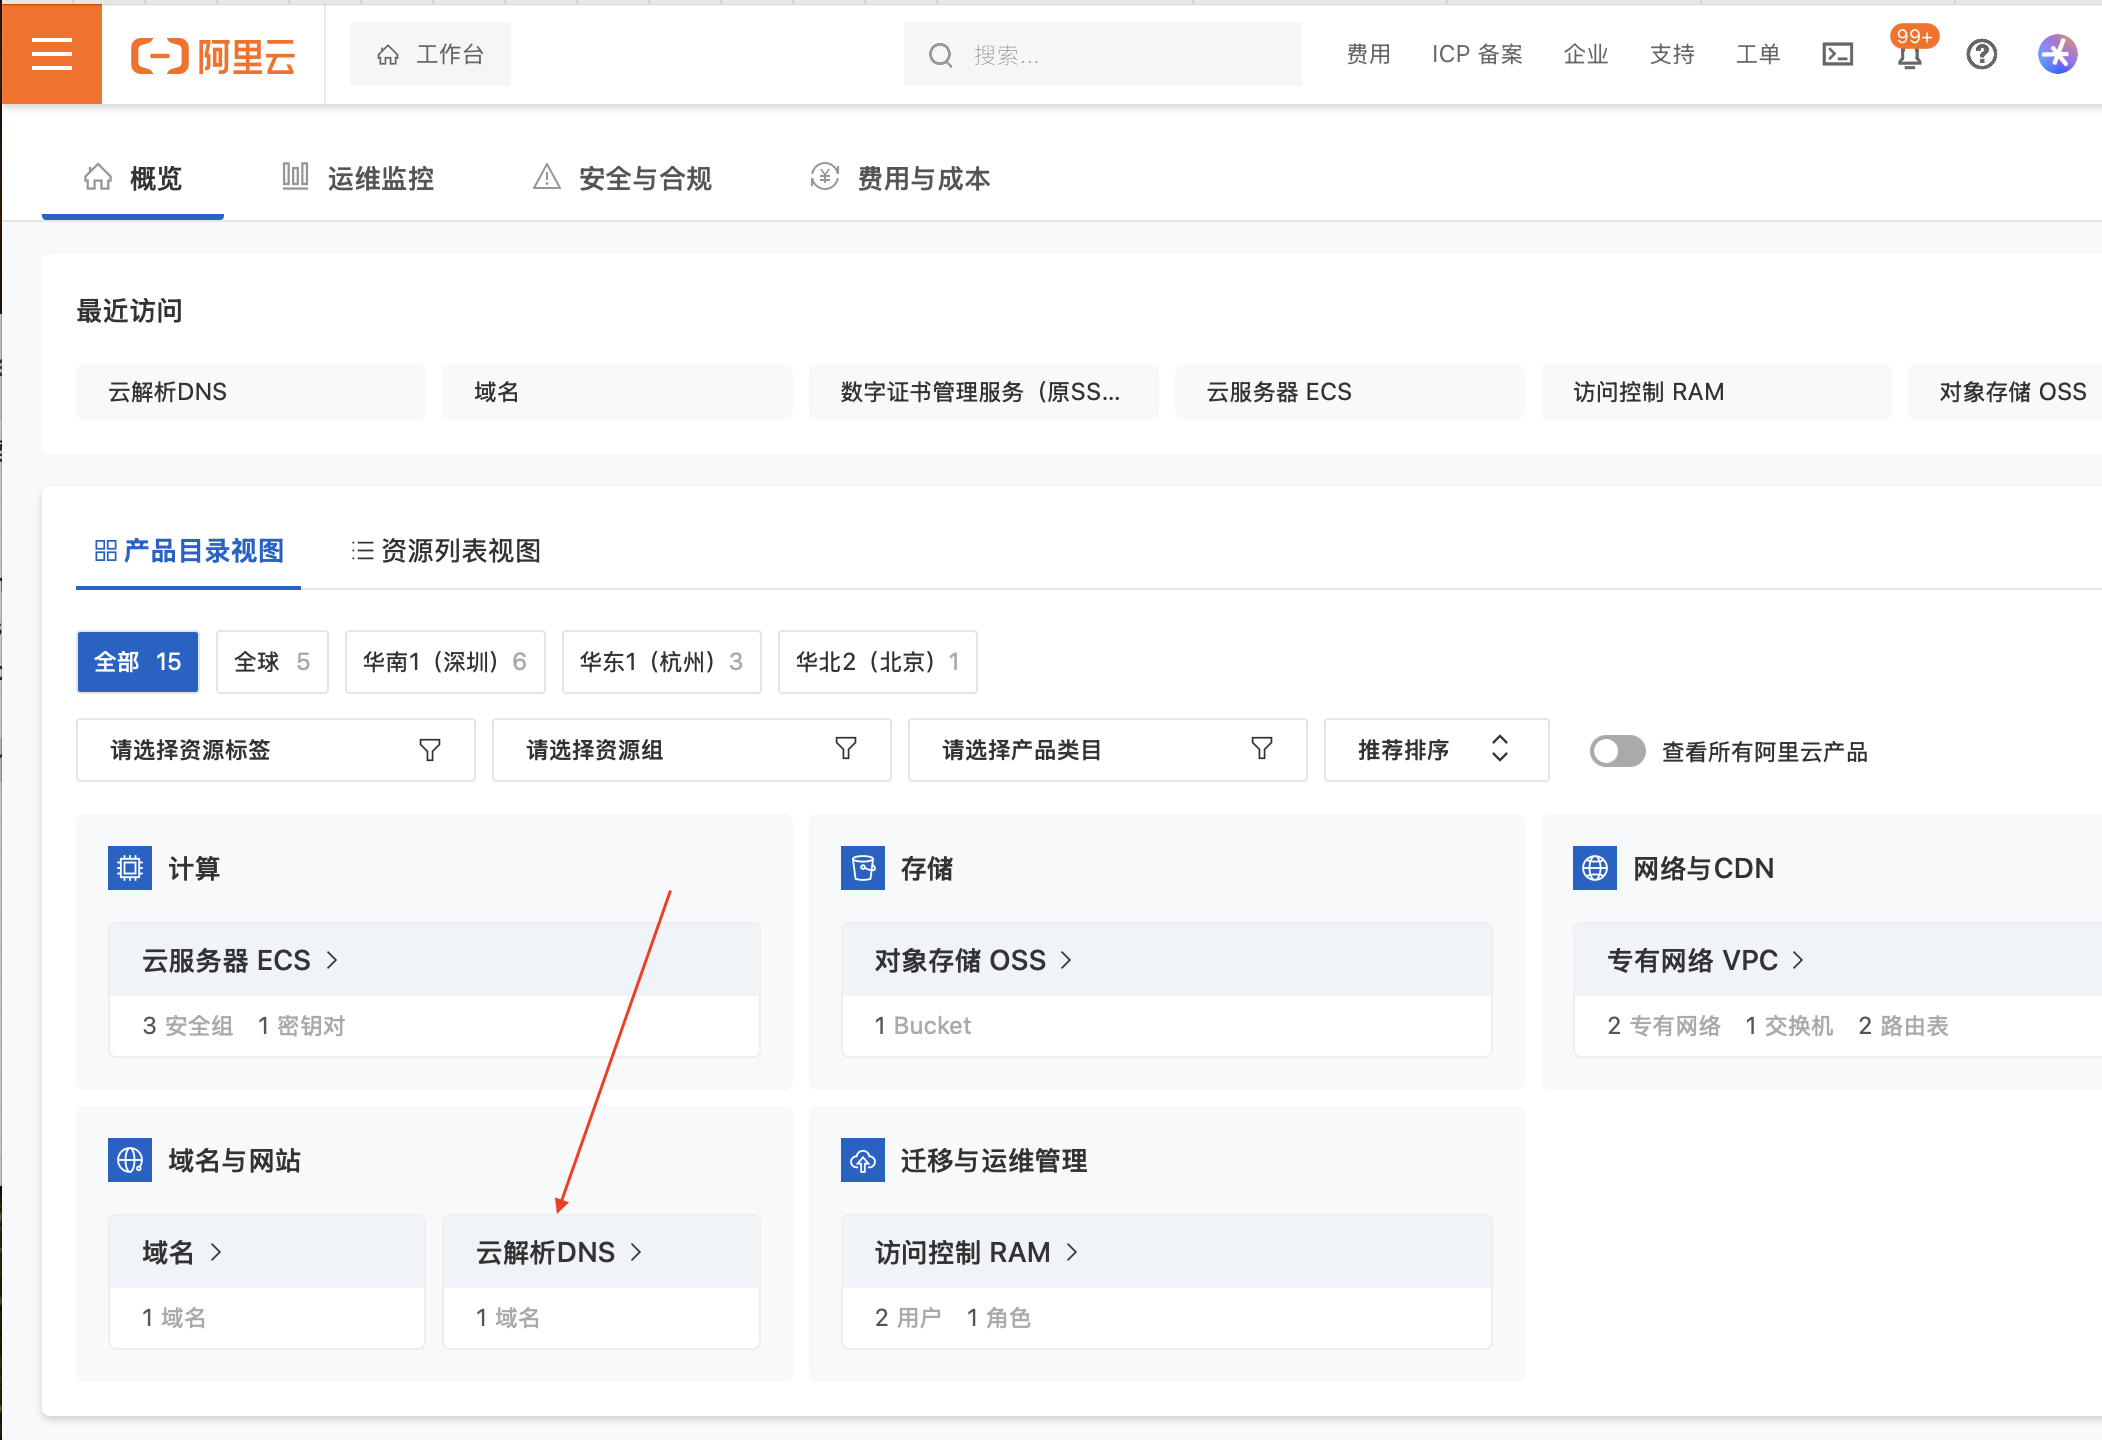Expand 专有网络 VPC via its chevron
Image resolution: width=2102 pixels, height=1440 pixels.
pos(1798,960)
